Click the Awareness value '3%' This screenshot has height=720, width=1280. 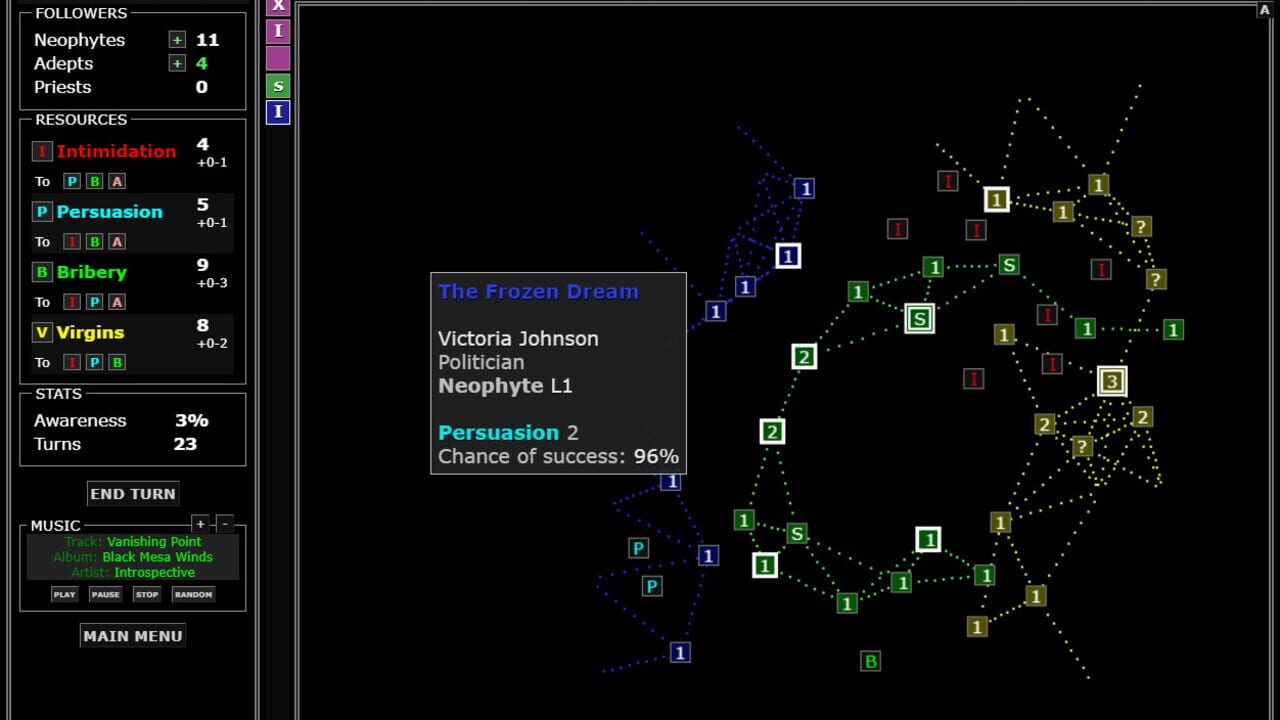(x=192, y=421)
